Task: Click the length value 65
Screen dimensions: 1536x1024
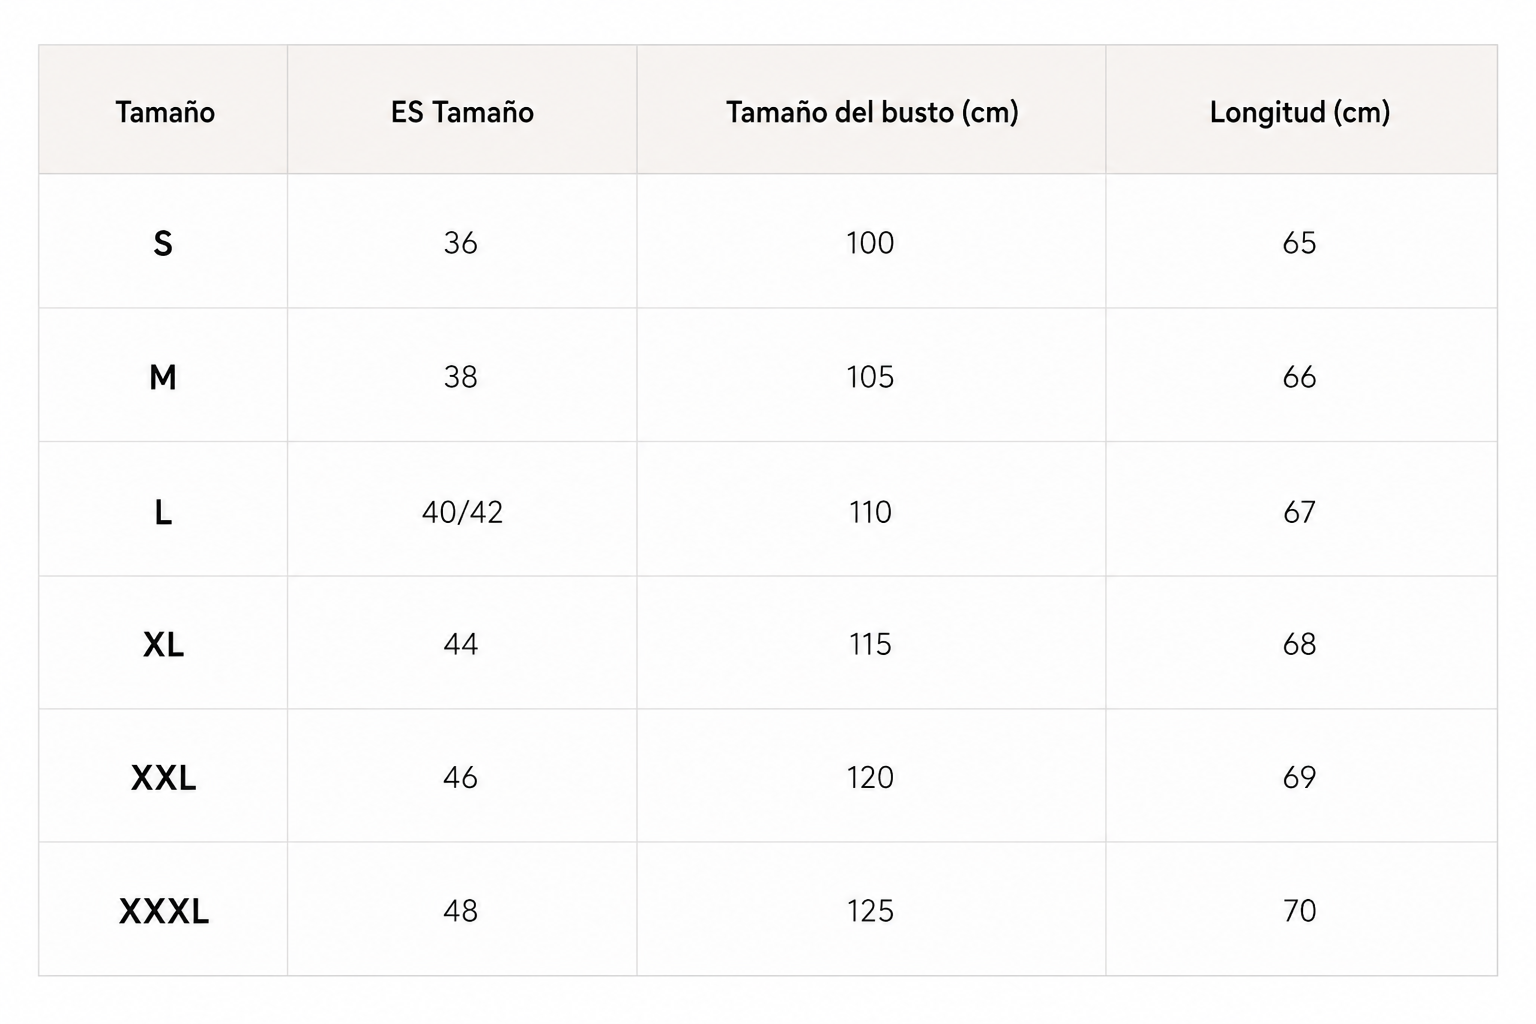Action: point(1299,243)
